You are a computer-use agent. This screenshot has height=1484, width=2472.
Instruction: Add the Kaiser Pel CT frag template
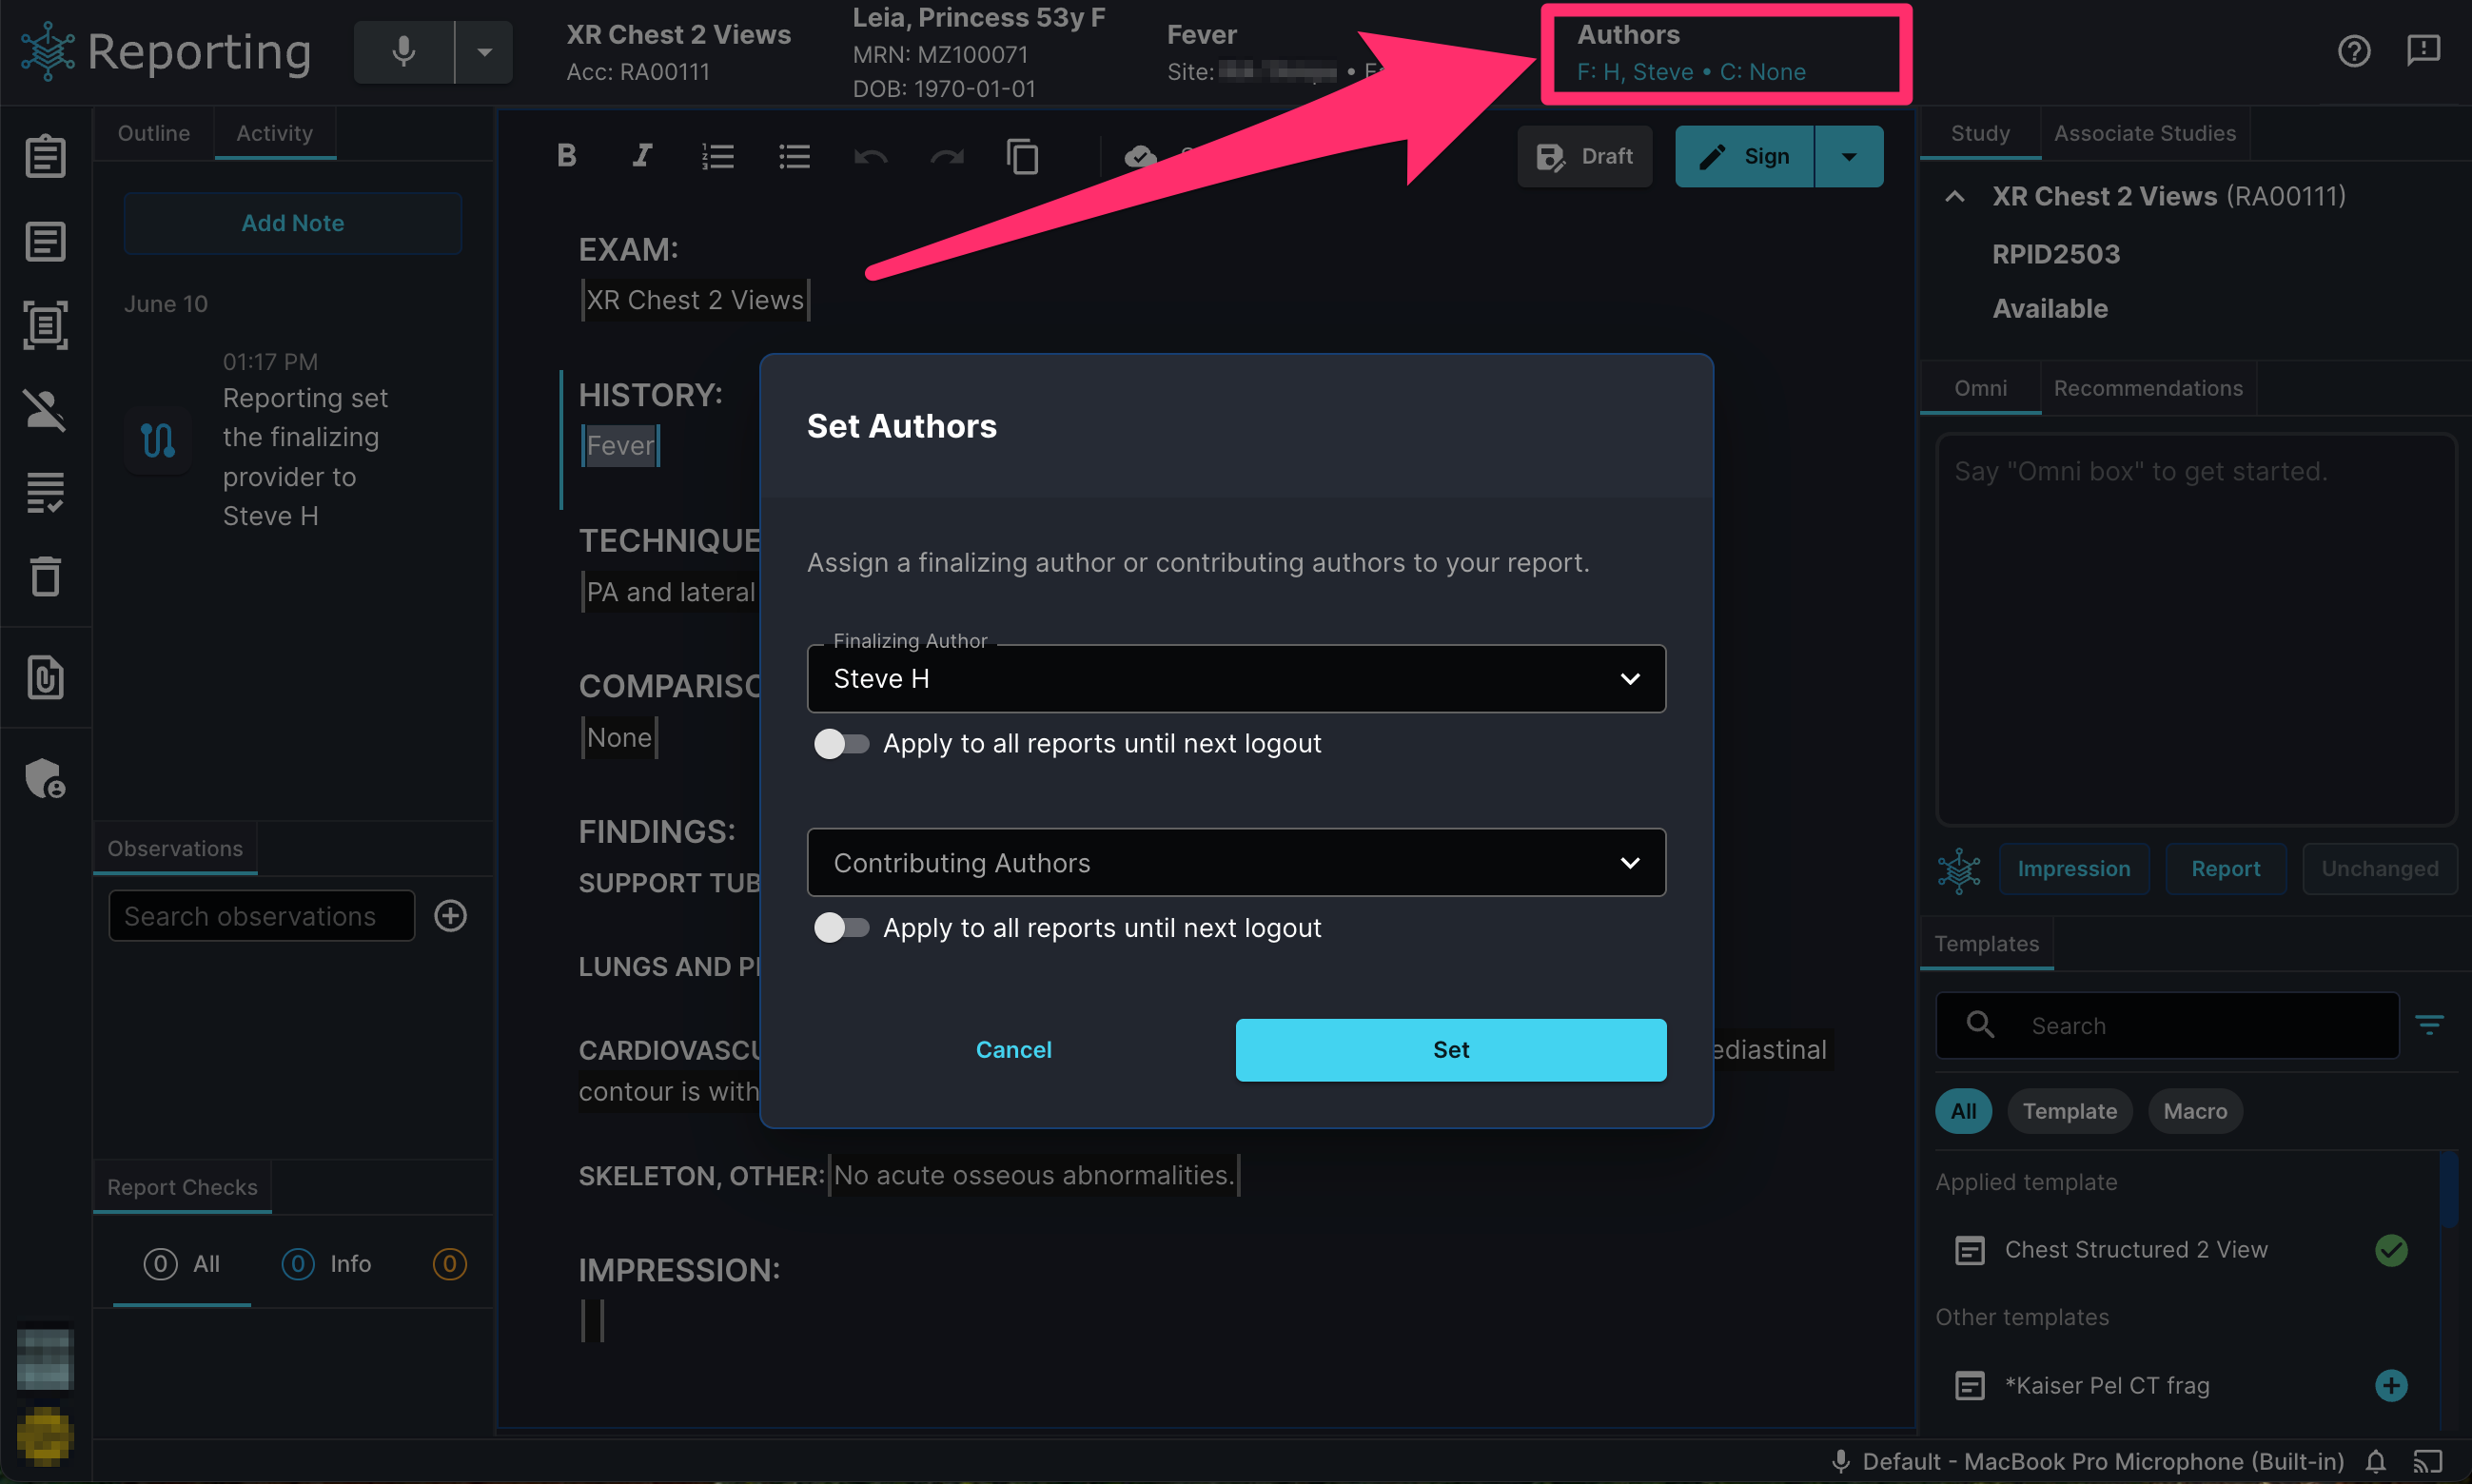2391,1386
